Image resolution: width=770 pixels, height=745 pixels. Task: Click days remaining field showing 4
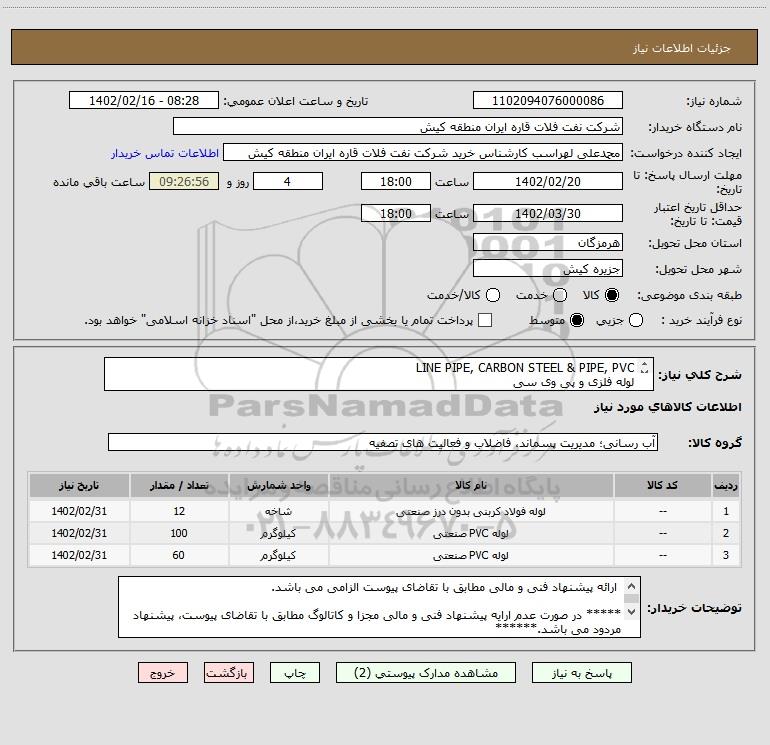(x=288, y=181)
